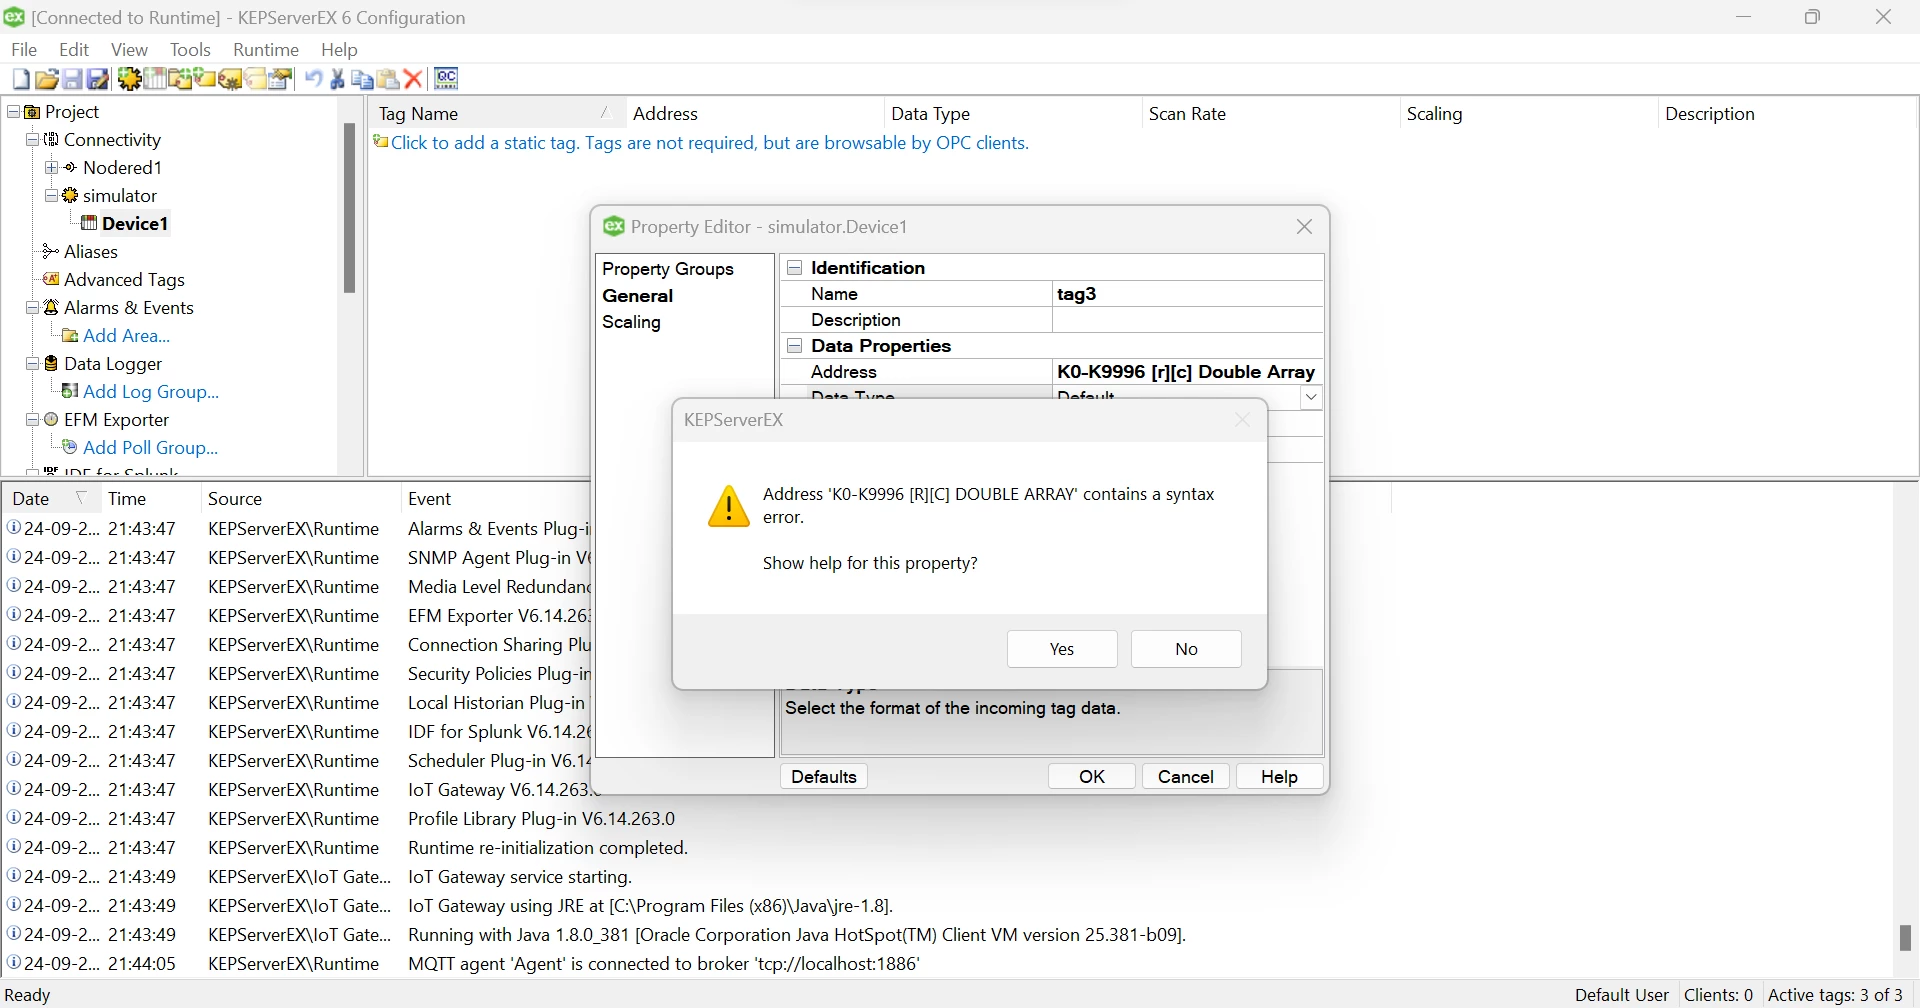Click the Undo arrow icon
The width and height of the screenshot is (1920, 1008).
click(x=314, y=80)
